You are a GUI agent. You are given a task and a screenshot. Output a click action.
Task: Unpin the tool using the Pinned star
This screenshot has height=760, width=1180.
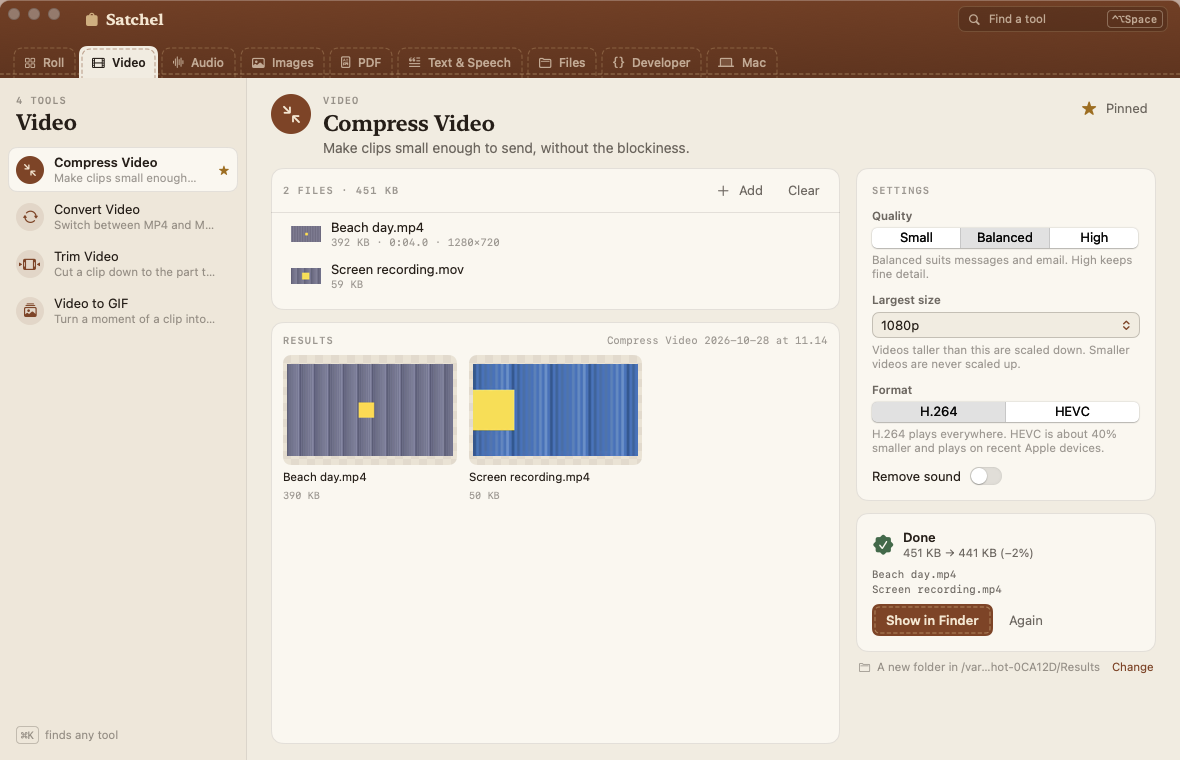point(1088,109)
